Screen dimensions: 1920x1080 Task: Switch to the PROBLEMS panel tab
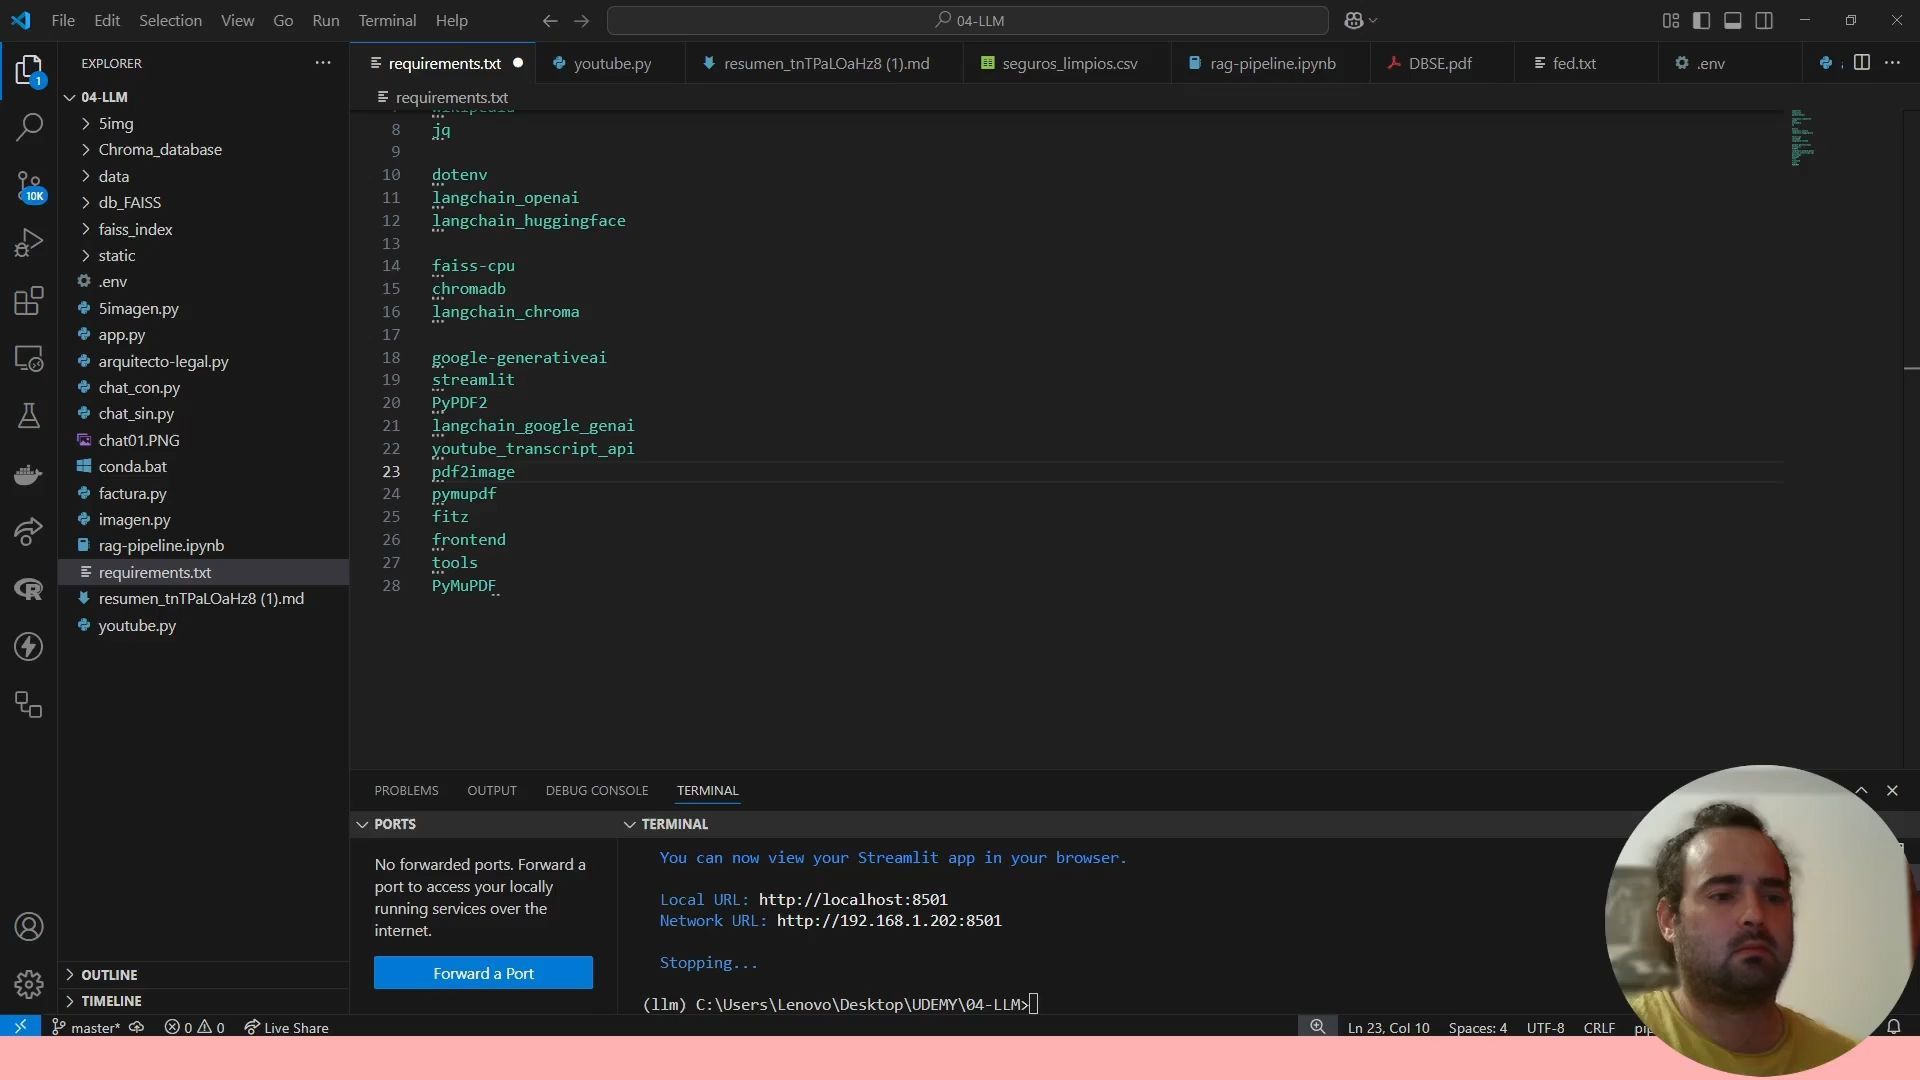pyautogui.click(x=406, y=790)
